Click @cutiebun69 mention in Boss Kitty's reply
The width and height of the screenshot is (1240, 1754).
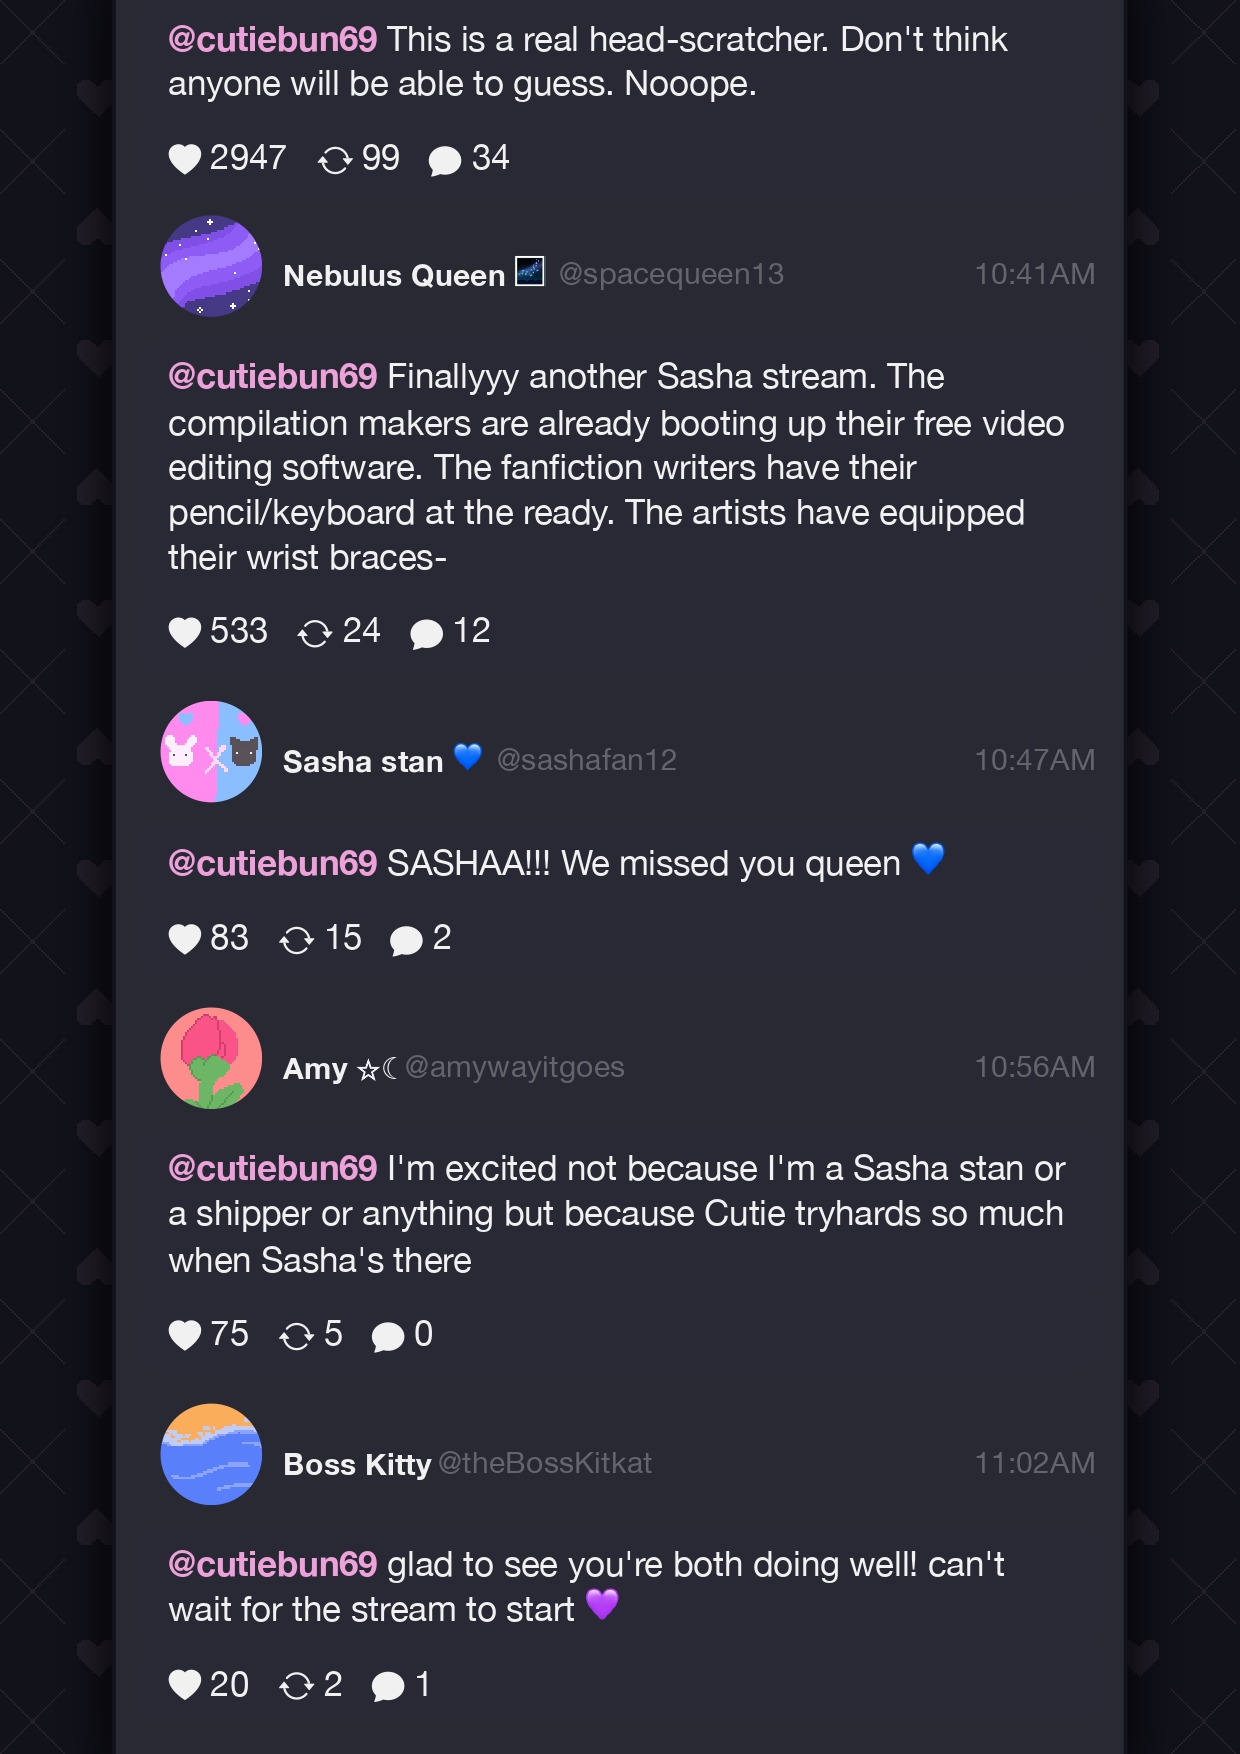(x=273, y=1564)
